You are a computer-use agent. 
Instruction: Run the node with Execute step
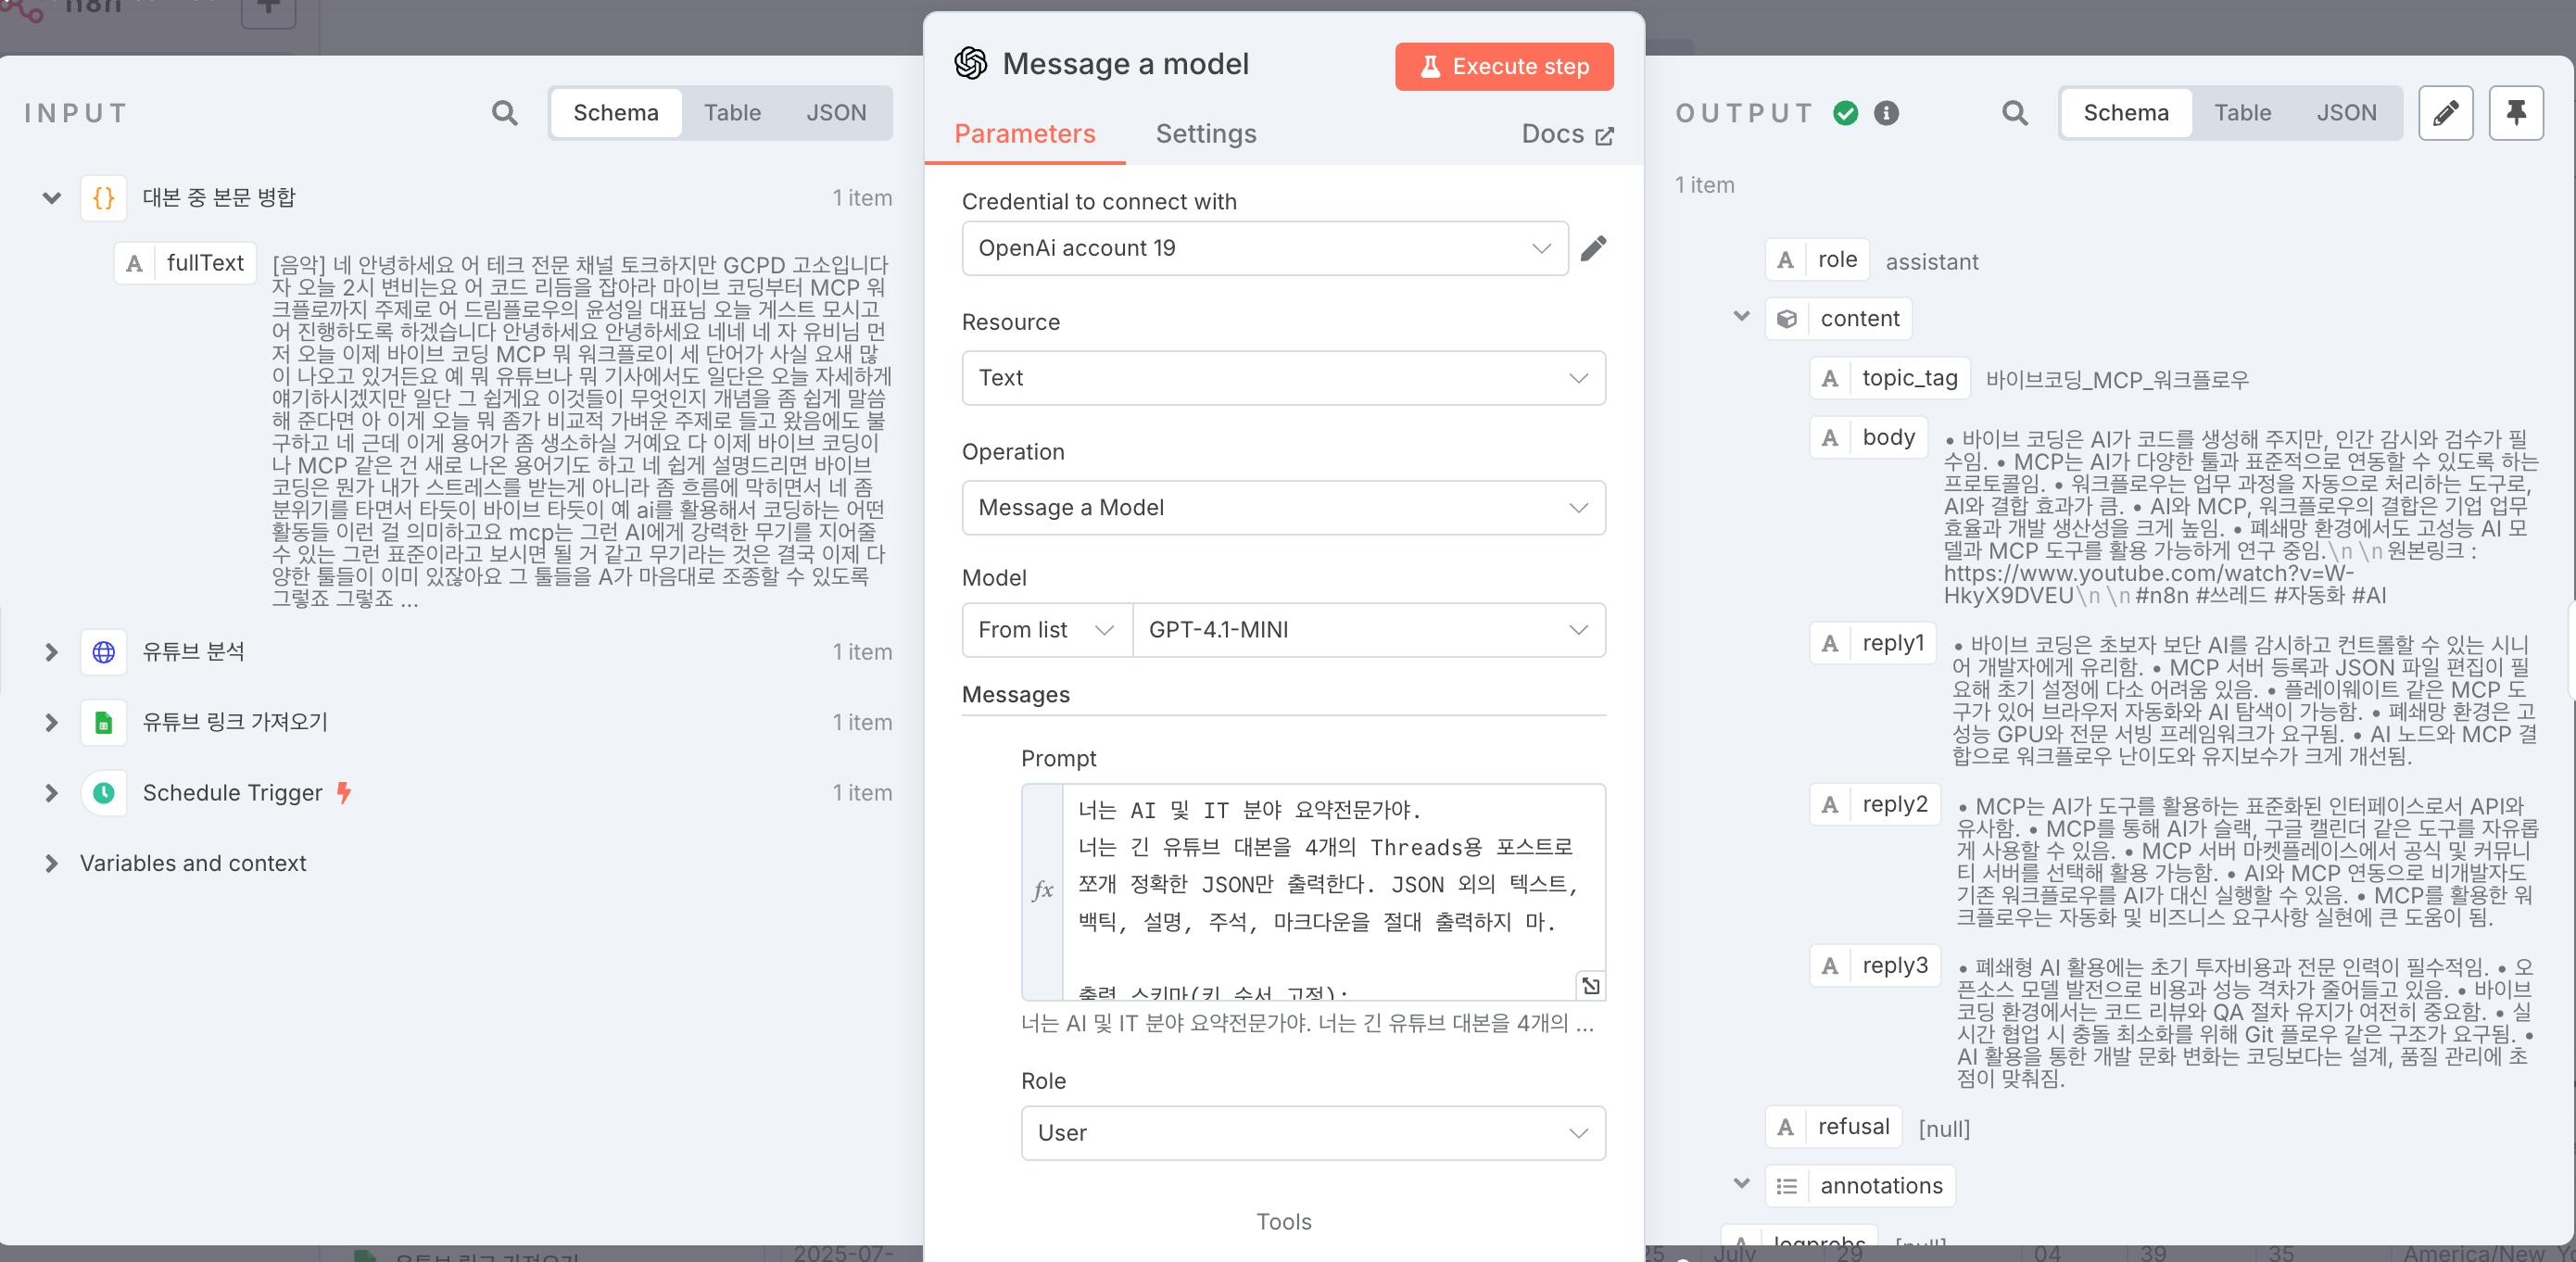[x=1504, y=66]
